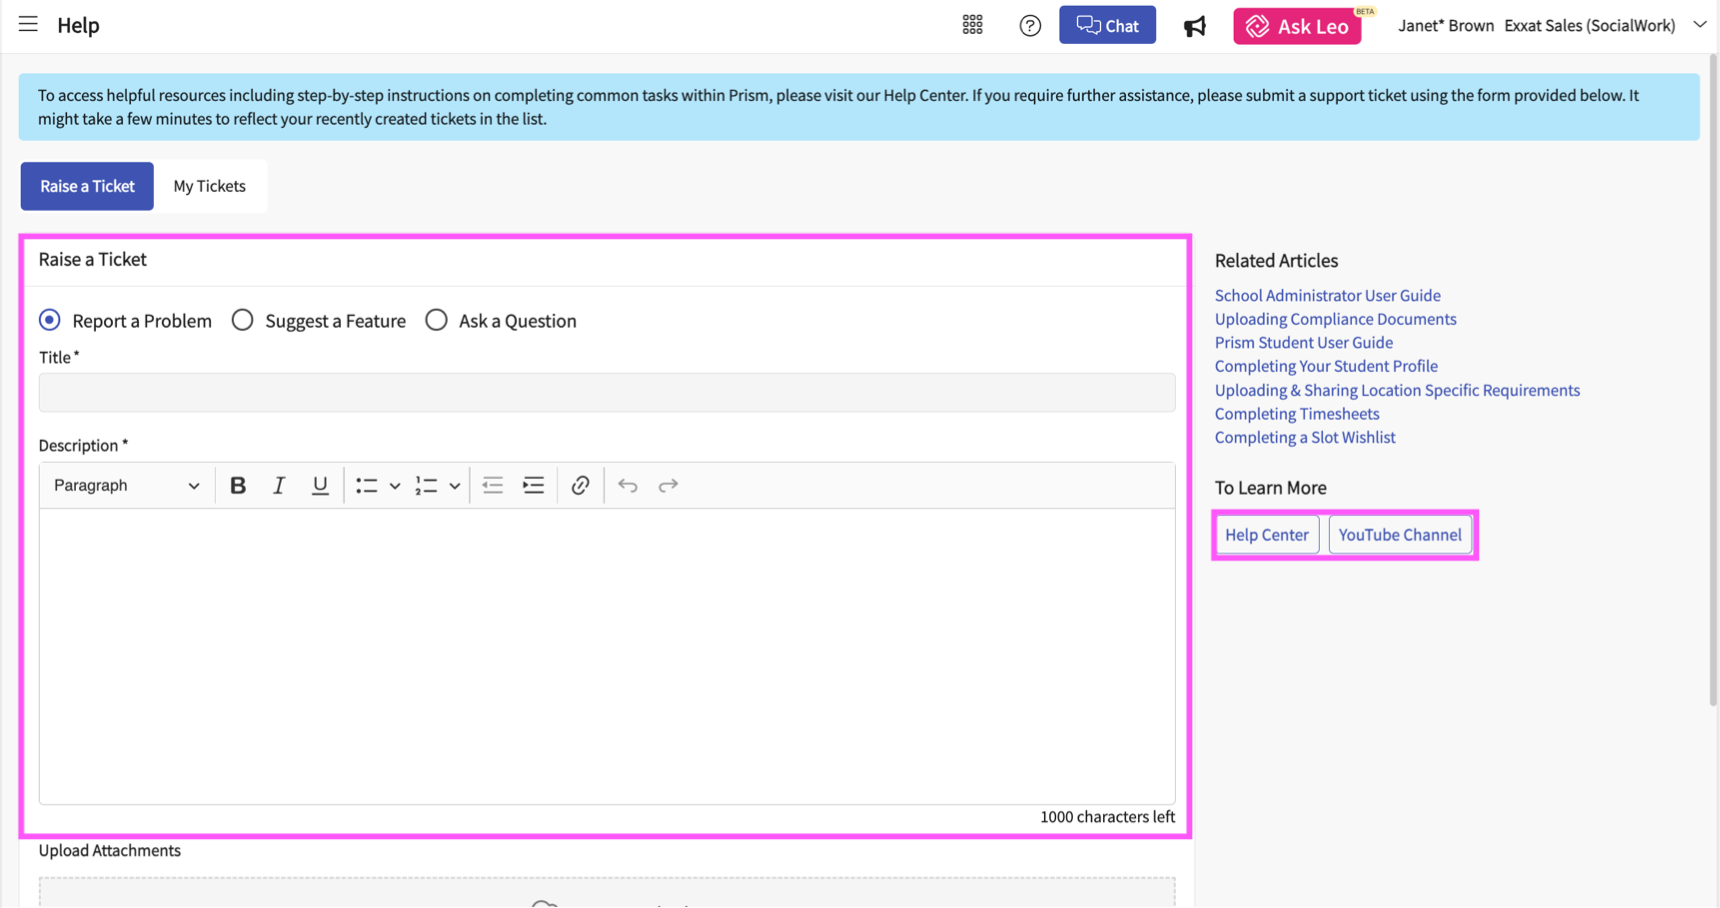This screenshot has width=1720, height=908.
Task: Open the hamburger menu beside Help
Action: coord(27,24)
